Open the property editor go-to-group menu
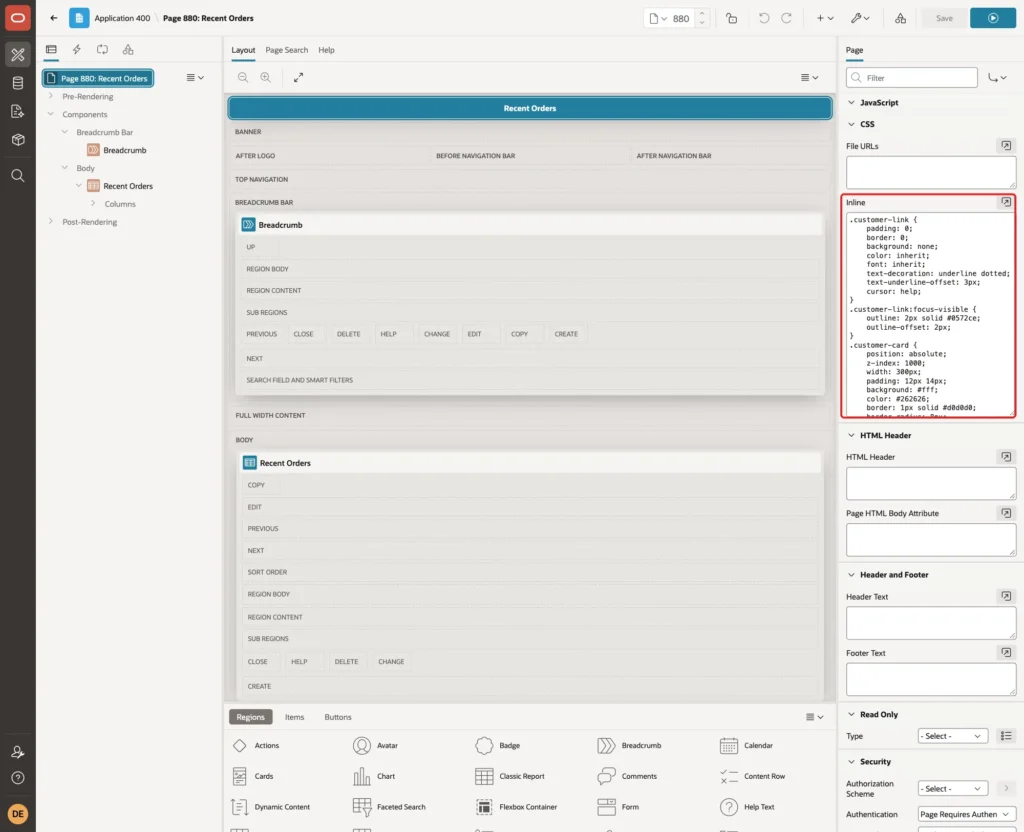 [x=997, y=78]
